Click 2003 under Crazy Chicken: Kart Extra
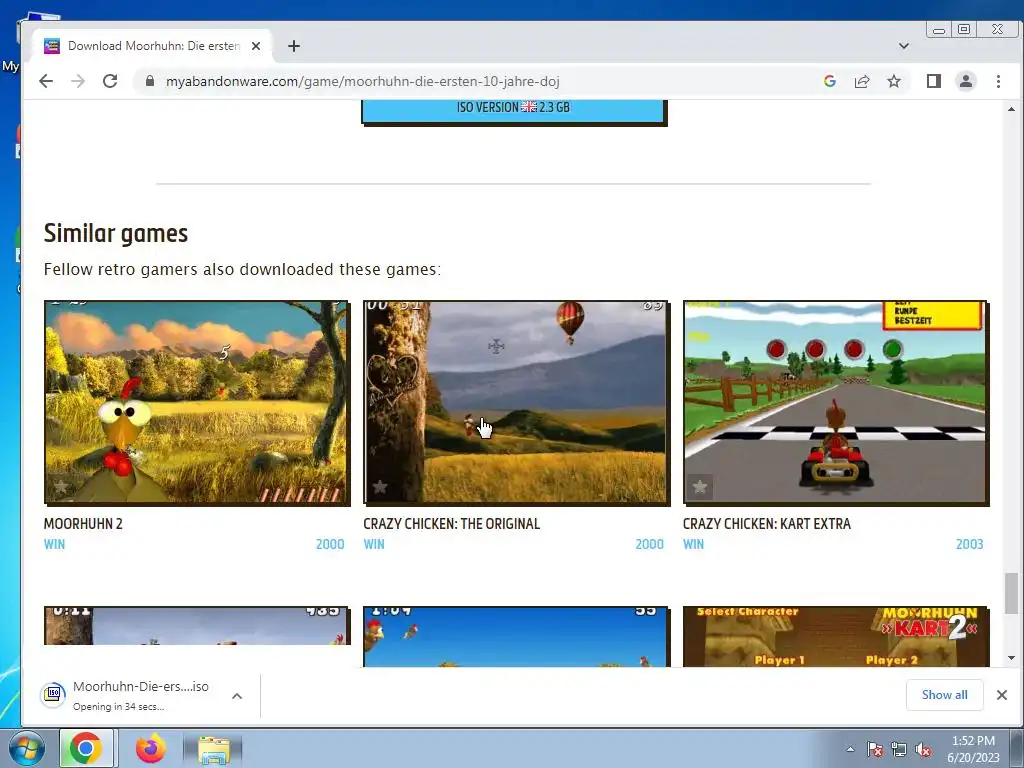The width and height of the screenshot is (1024, 768). point(969,544)
